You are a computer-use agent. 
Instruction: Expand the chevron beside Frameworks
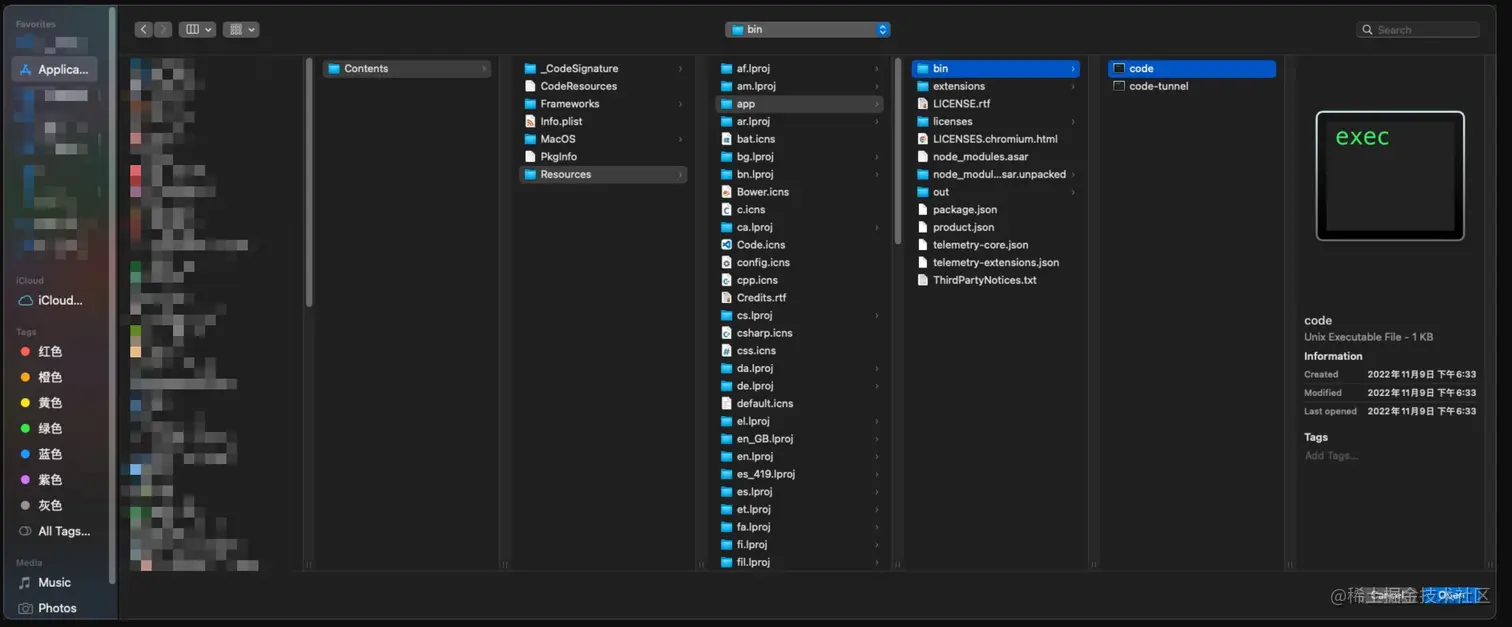tap(680, 104)
